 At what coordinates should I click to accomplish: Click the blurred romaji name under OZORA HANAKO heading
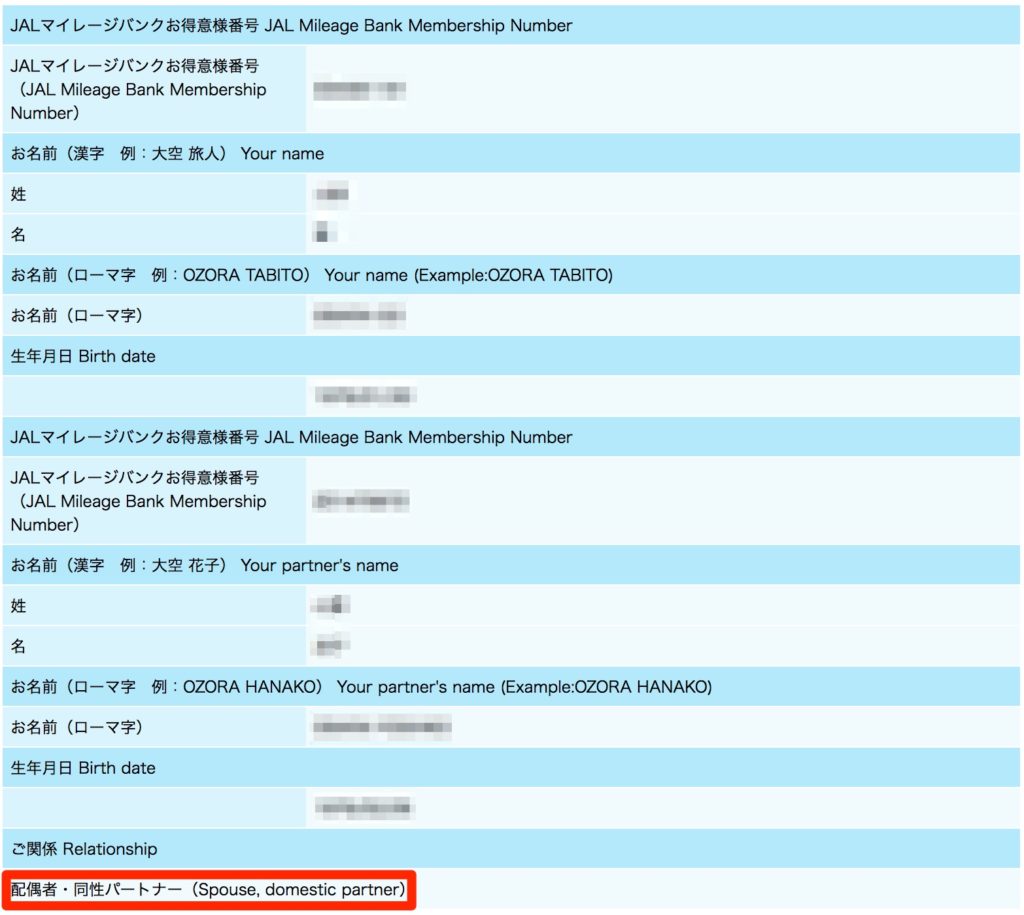coord(382,727)
